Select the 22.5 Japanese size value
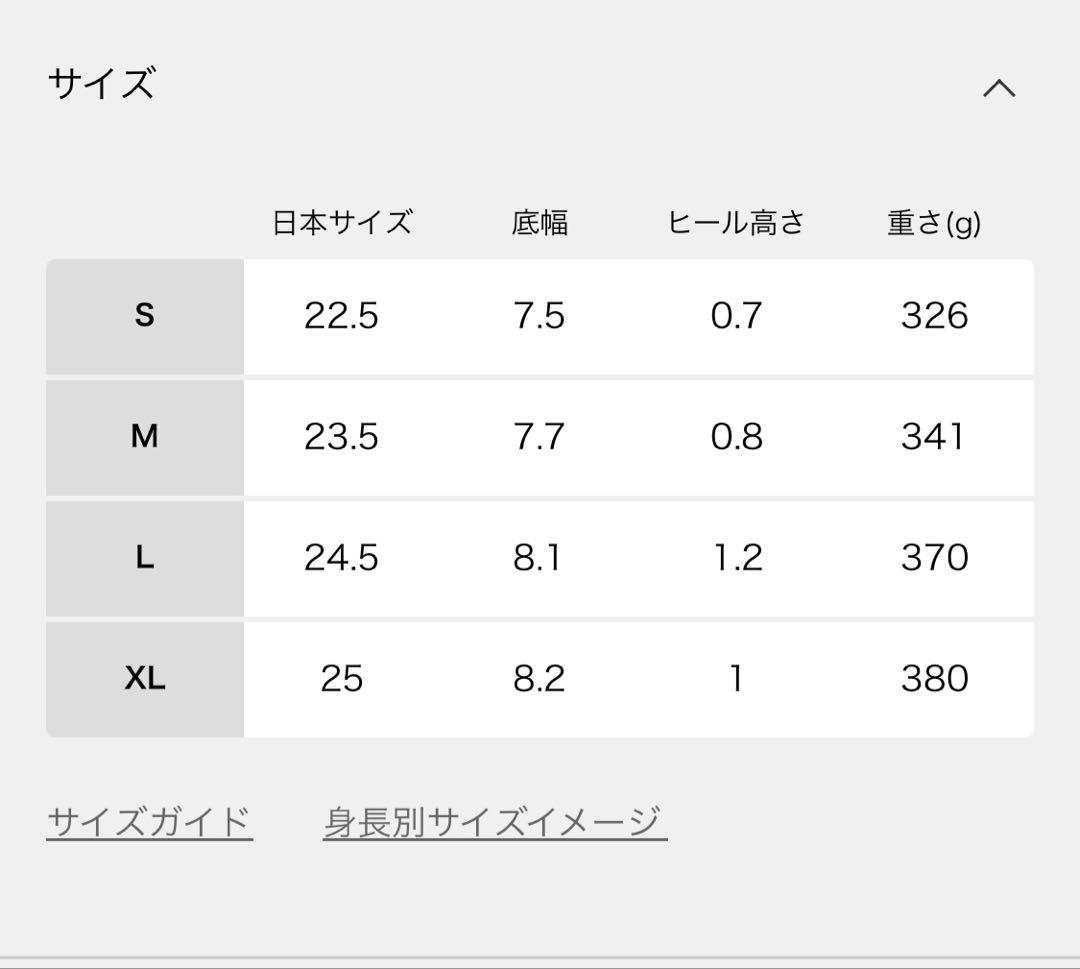The height and width of the screenshot is (969, 1080). tap(342, 317)
